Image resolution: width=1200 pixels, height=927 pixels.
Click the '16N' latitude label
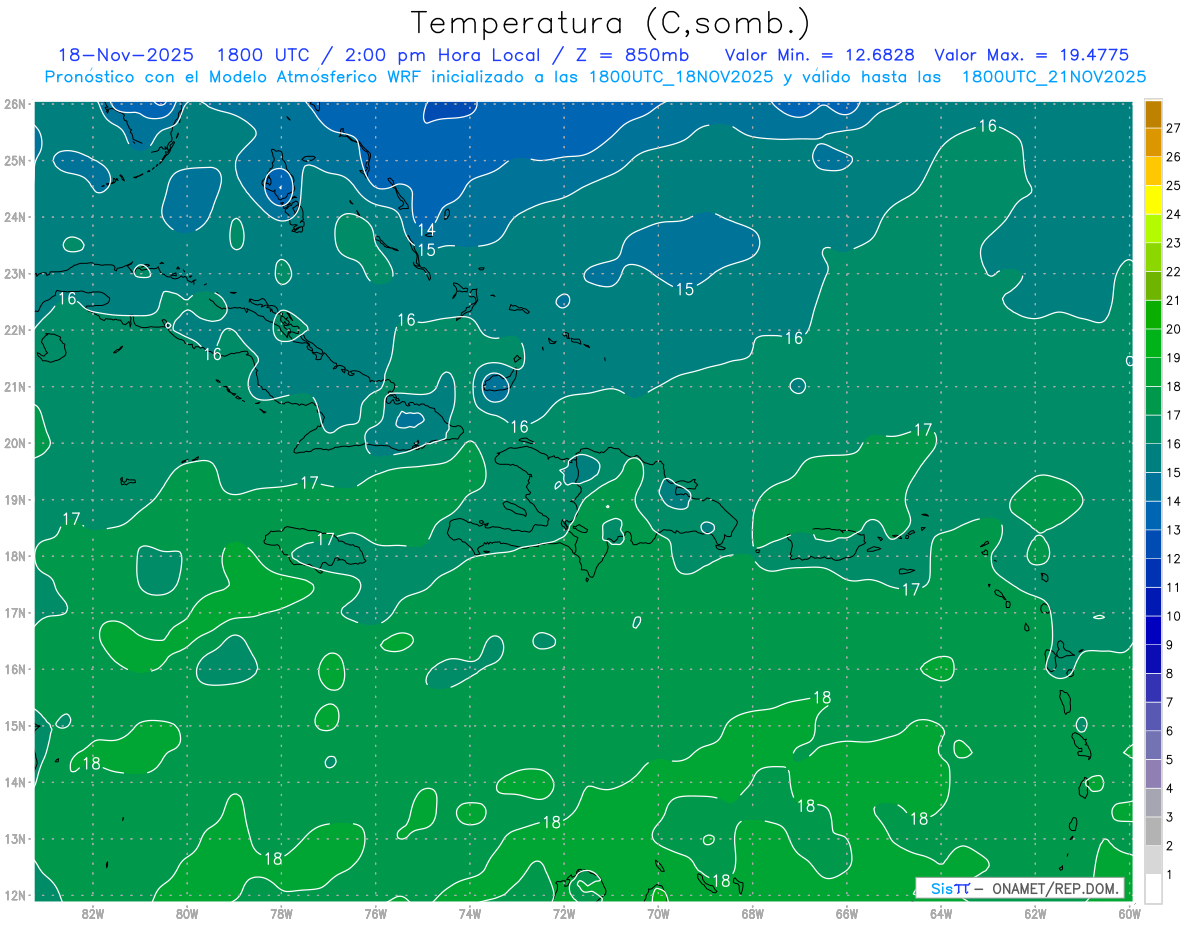pos(15,669)
